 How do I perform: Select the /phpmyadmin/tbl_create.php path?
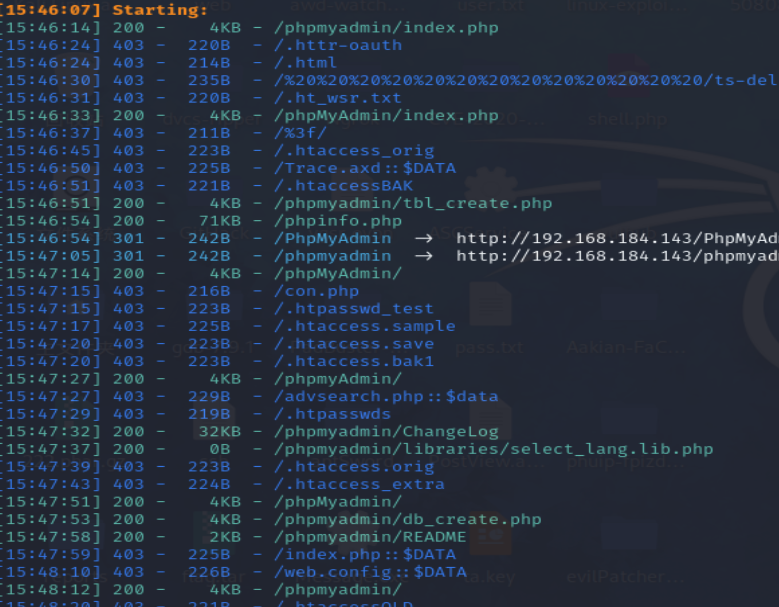(413, 203)
